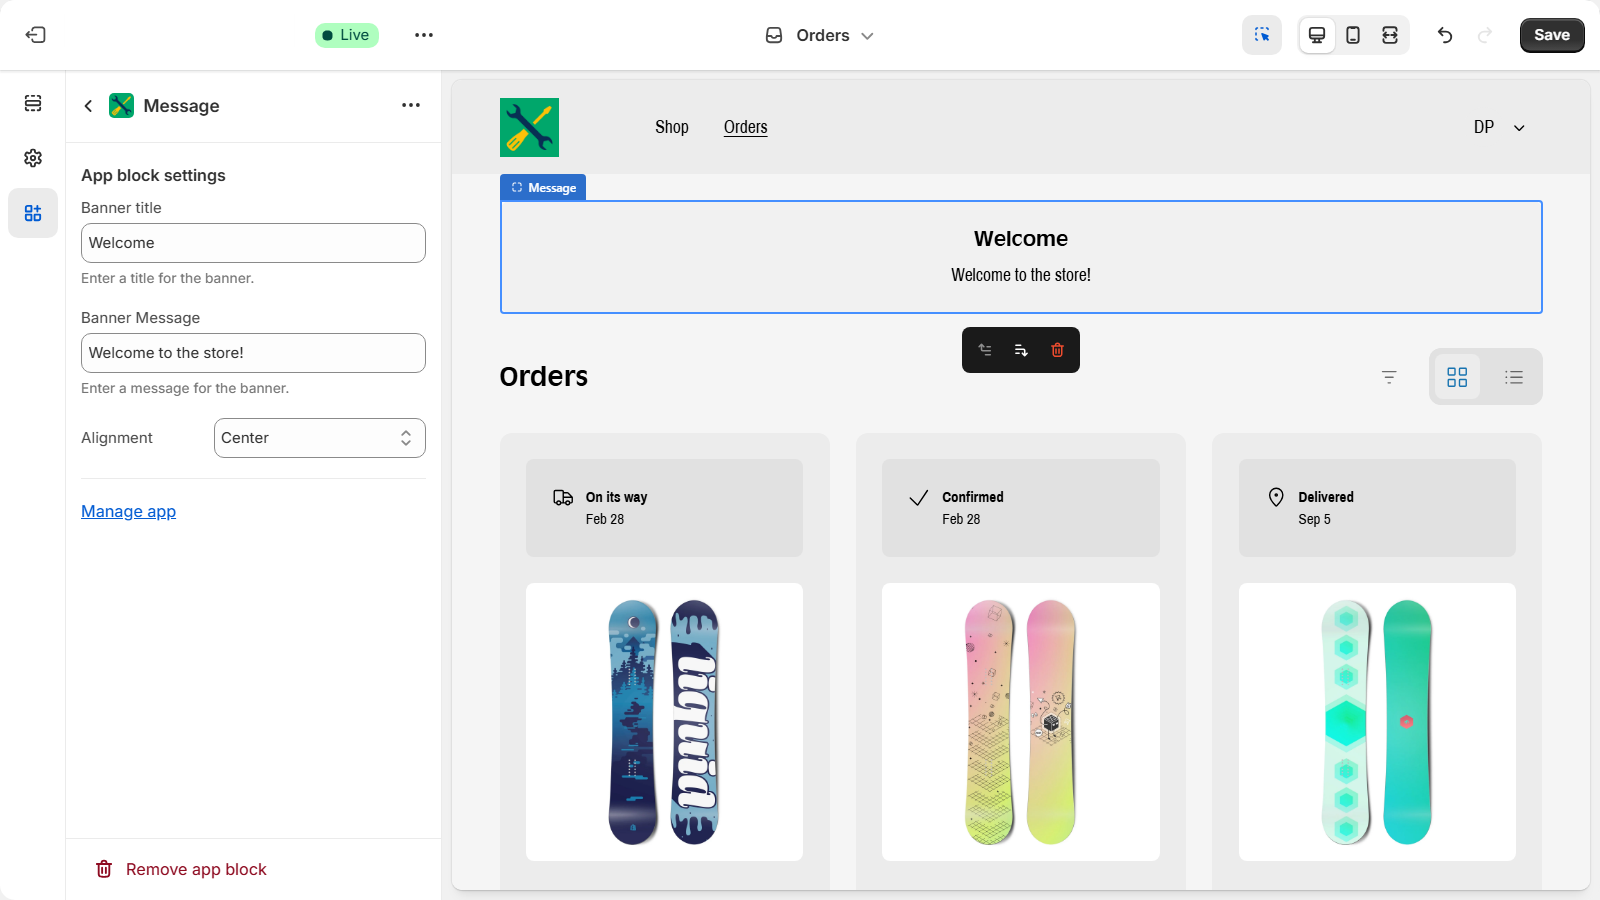The width and height of the screenshot is (1600, 900).
Task: Activate the element inspector picker tool
Action: [x=1261, y=34]
